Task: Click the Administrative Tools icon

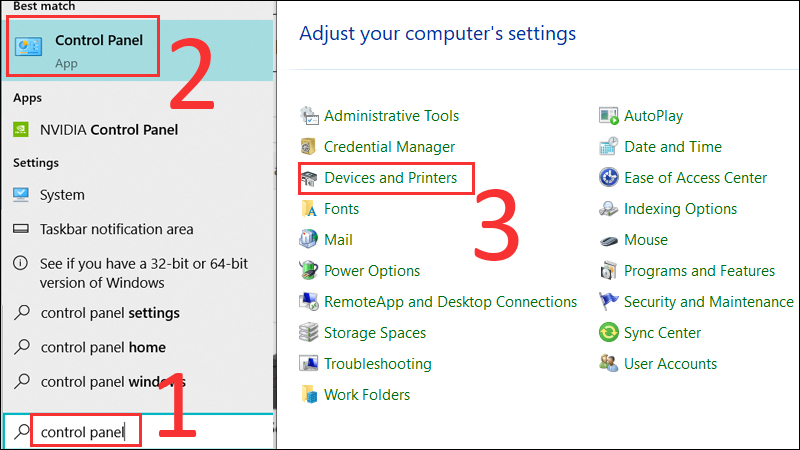Action: (x=309, y=116)
